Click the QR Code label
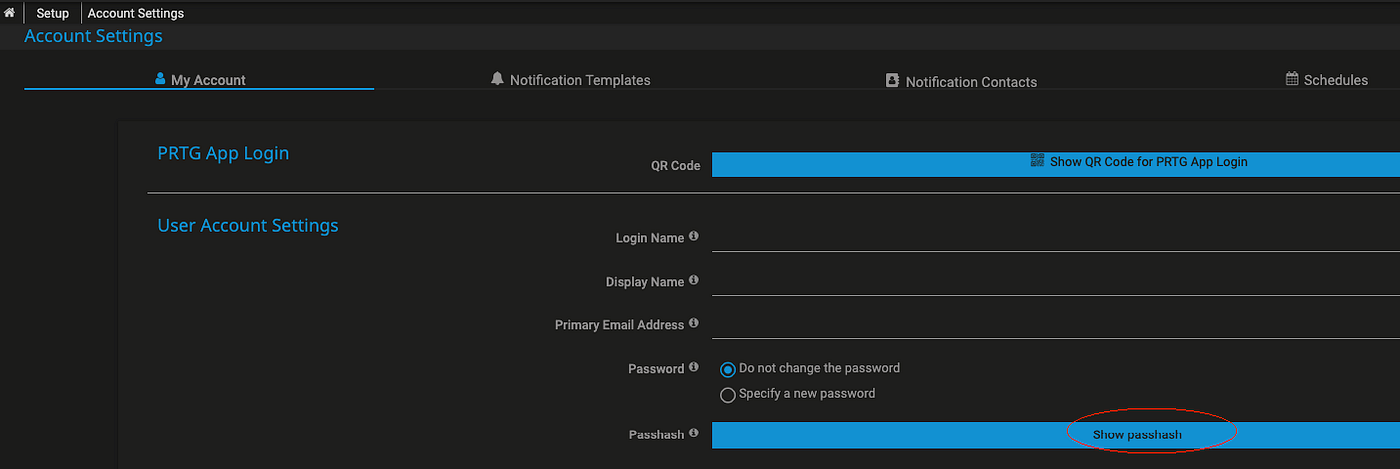This screenshot has width=1400, height=469. coord(675,165)
